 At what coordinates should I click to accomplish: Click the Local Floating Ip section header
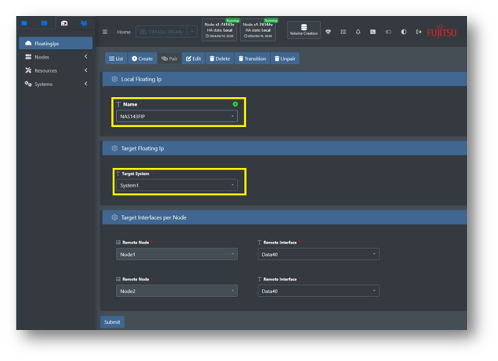tap(284, 79)
